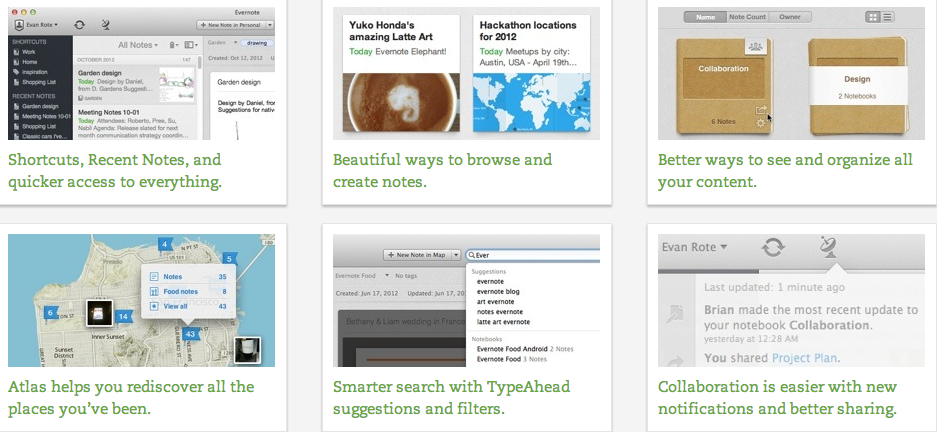Sort notebooks by Name
Screen dimensions: 937x432
706,17
